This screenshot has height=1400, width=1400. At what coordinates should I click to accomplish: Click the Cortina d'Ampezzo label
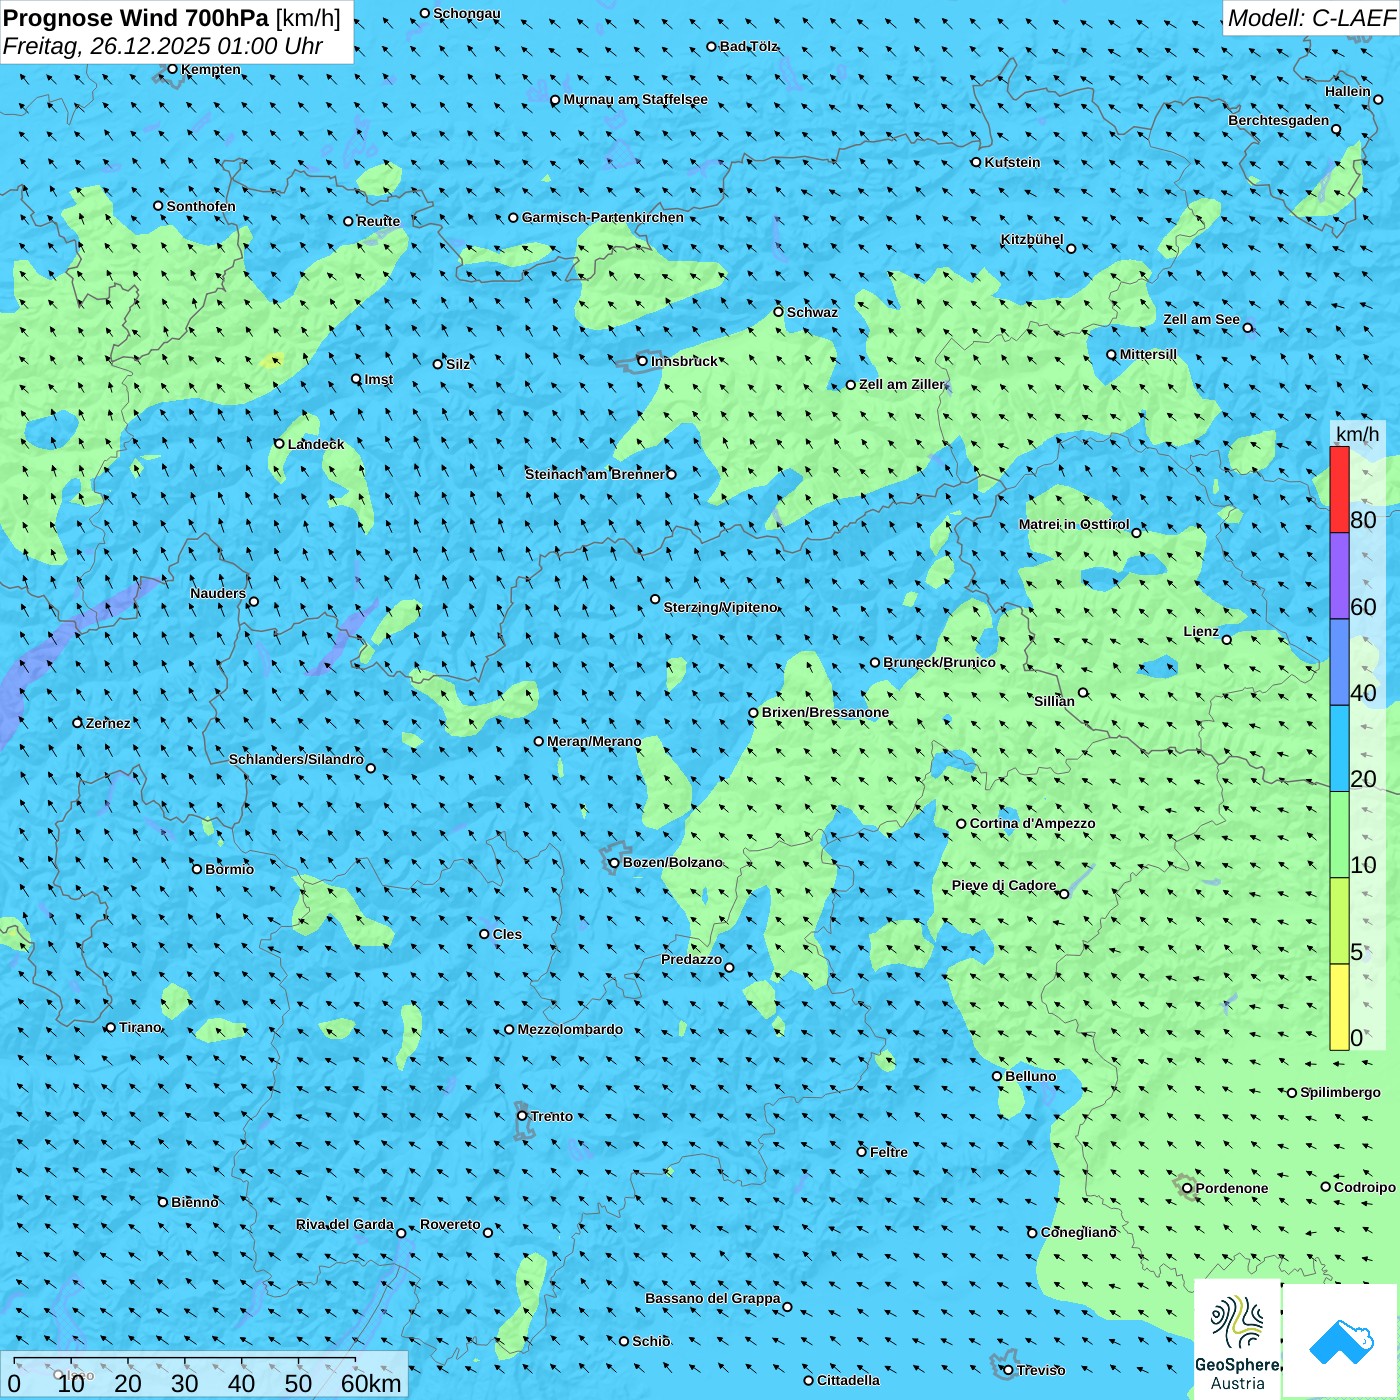pos(1032,823)
